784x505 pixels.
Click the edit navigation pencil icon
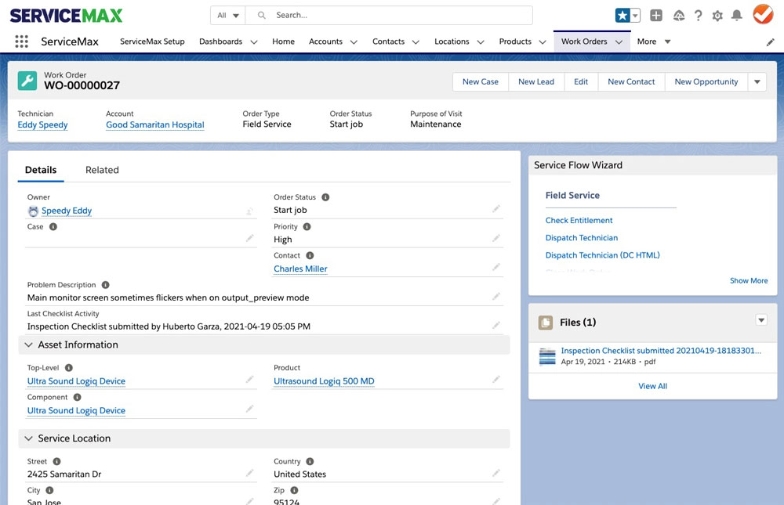pos(770,42)
